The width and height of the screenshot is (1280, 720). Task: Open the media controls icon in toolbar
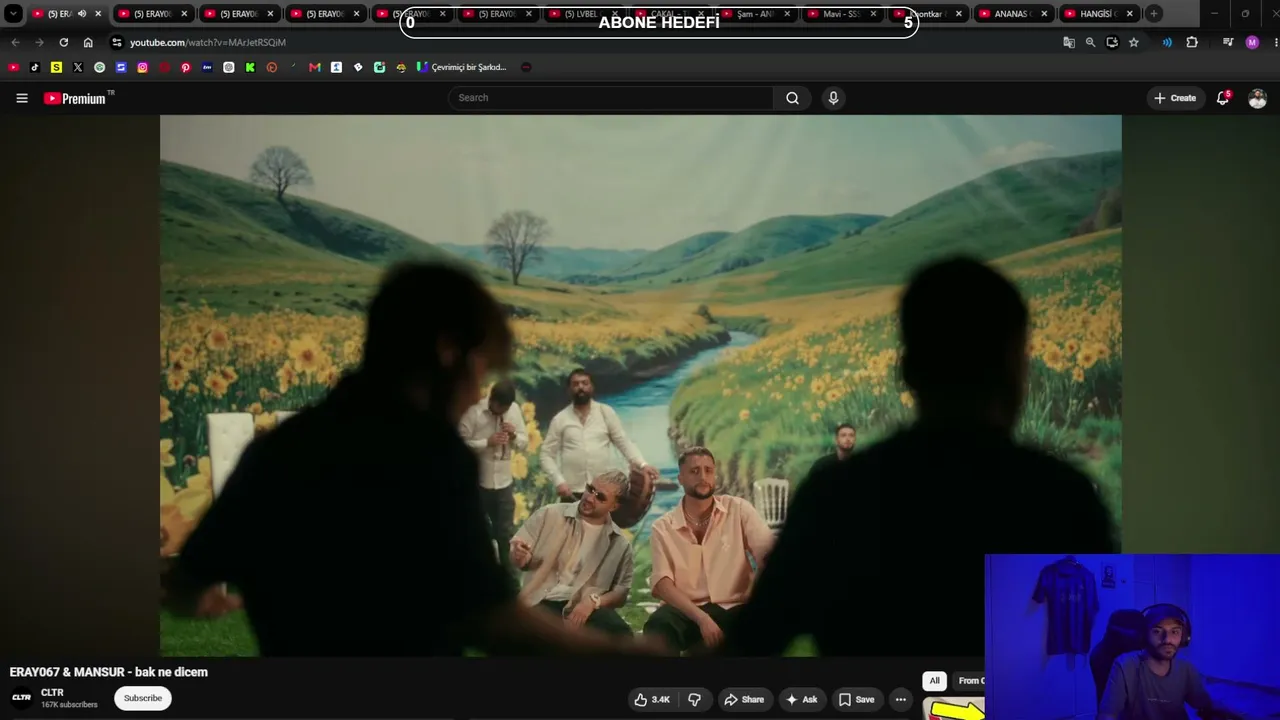[x=1228, y=42]
